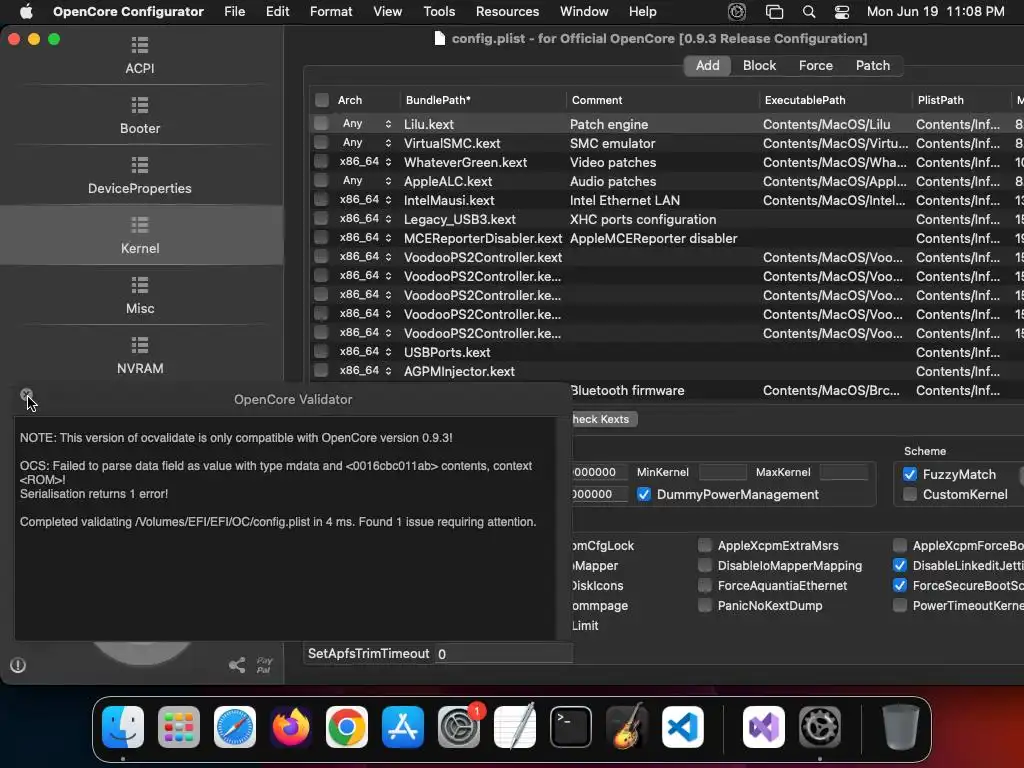Image resolution: width=1024 pixels, height=768 pixels.
Task: Change Arch selector for Lilu.kext
Action: pos(365,123)
